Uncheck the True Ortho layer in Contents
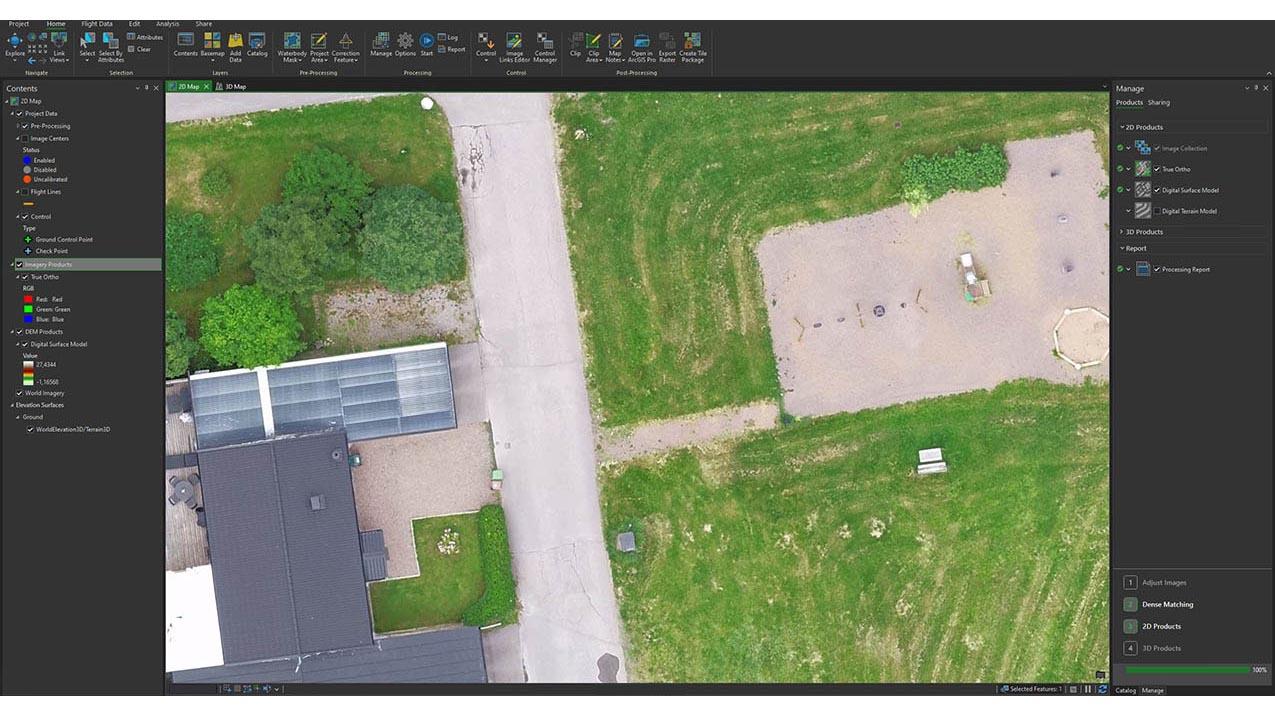 tap(26, 277)
